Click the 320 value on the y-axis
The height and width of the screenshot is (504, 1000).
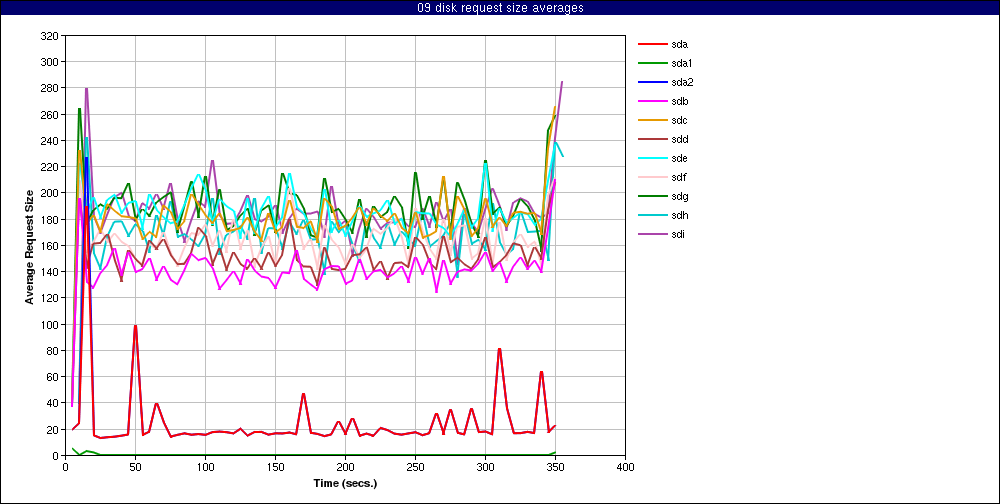click(x=49, y=36)
